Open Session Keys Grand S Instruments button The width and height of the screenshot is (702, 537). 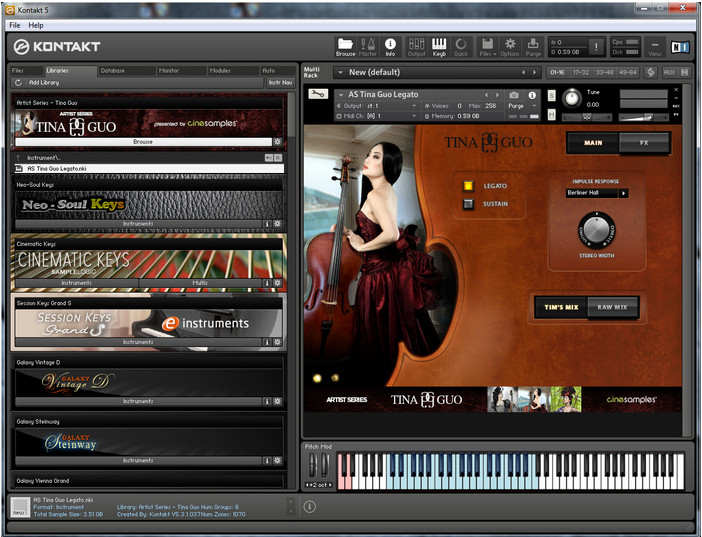pos(138,342)
